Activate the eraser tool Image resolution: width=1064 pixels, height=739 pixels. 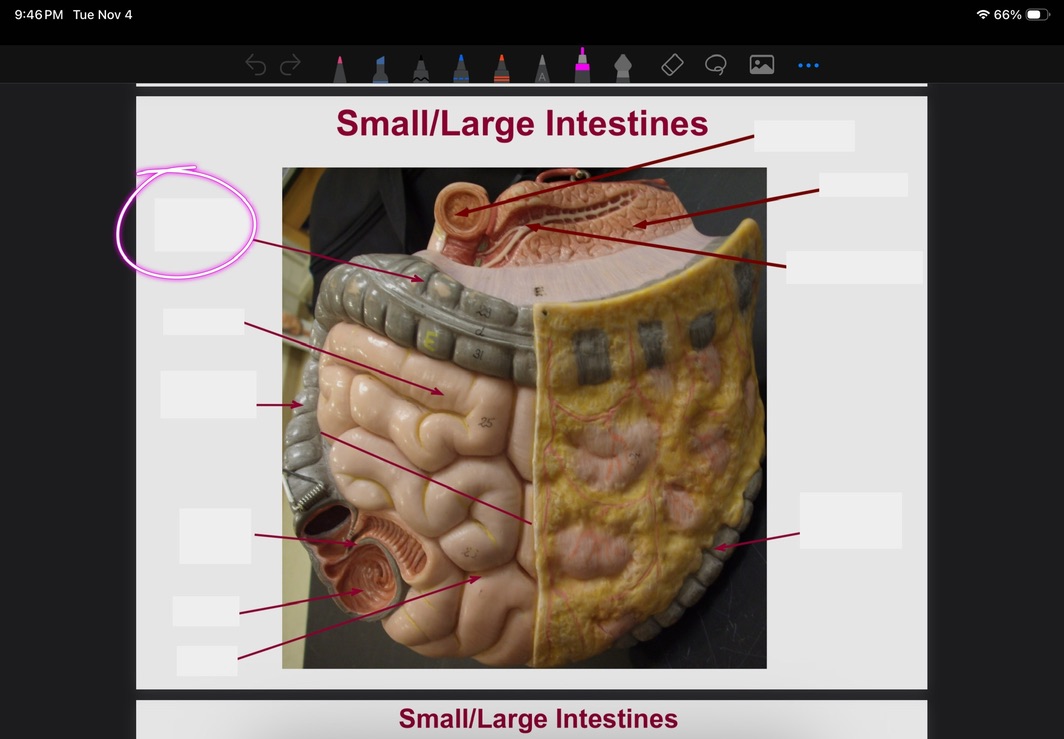672,65
